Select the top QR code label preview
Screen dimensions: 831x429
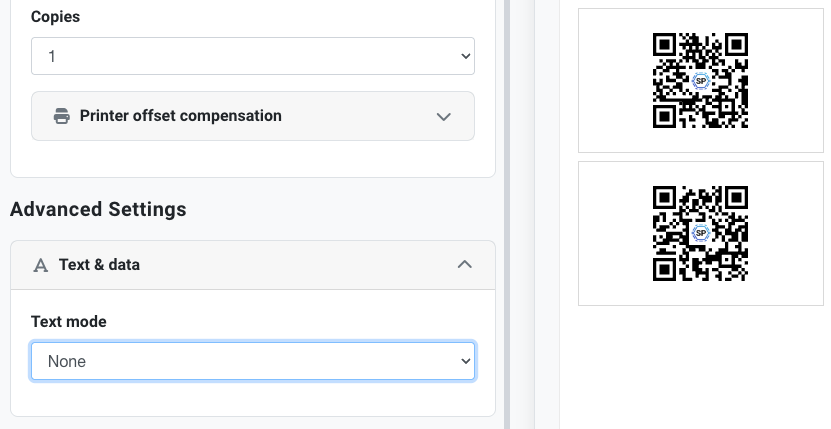[x=701, y=81]
